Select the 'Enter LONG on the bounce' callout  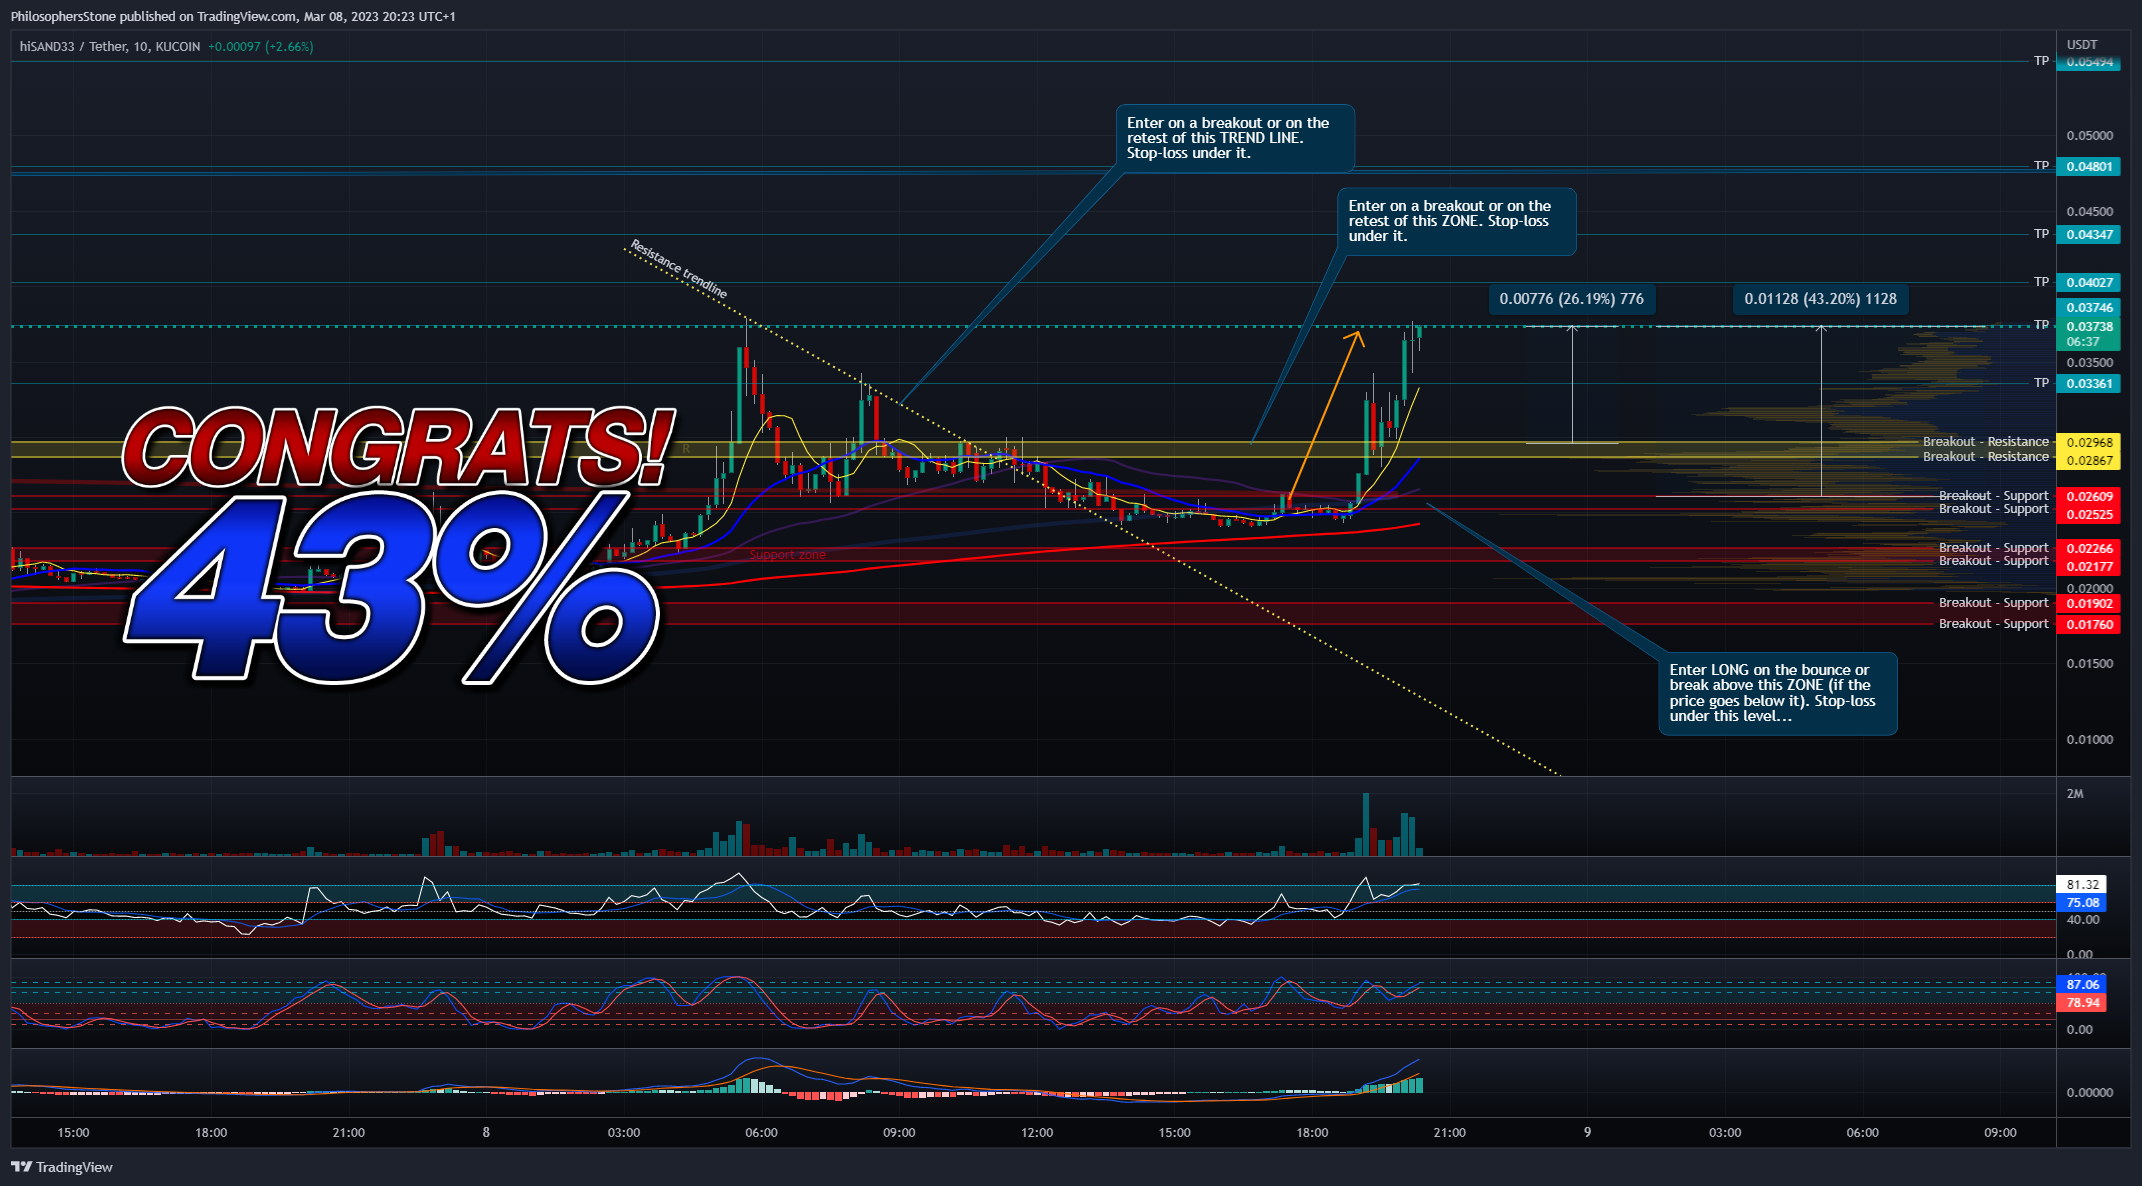tap(1778, 693)
